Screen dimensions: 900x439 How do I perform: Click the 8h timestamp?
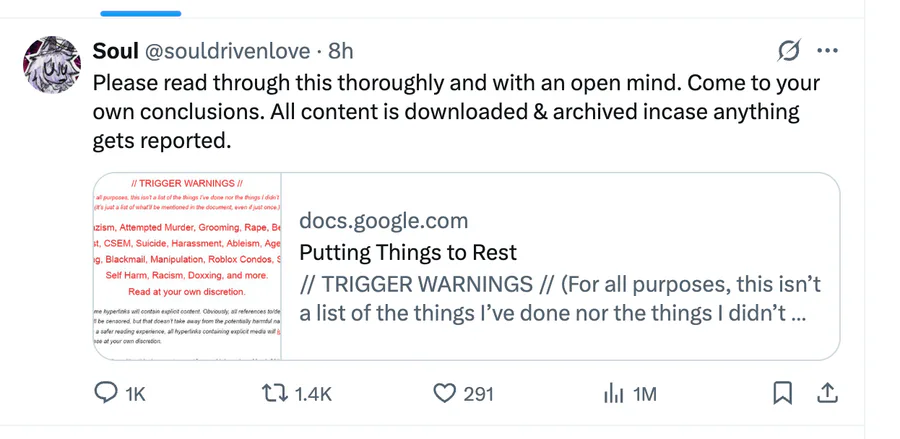[341, 51]
